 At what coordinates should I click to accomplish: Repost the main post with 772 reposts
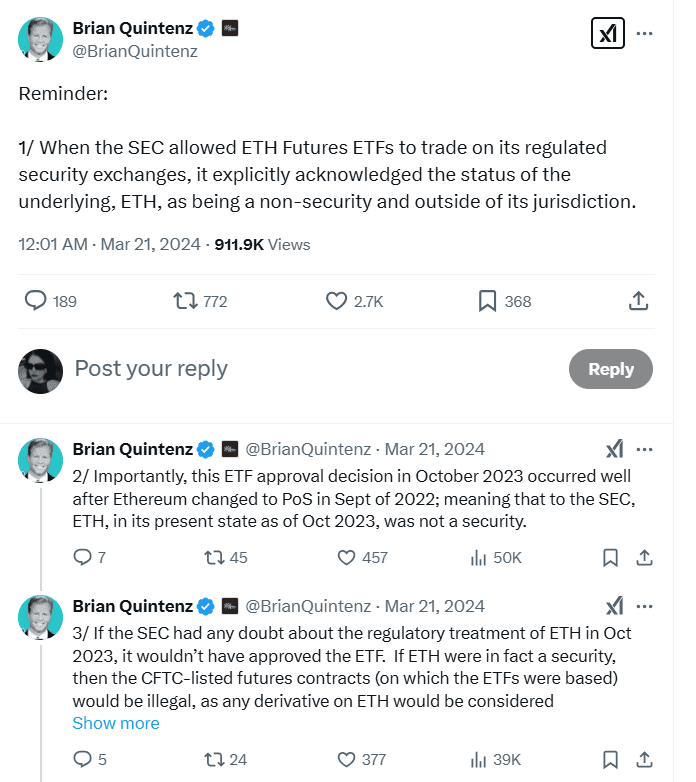coord(187,301)
